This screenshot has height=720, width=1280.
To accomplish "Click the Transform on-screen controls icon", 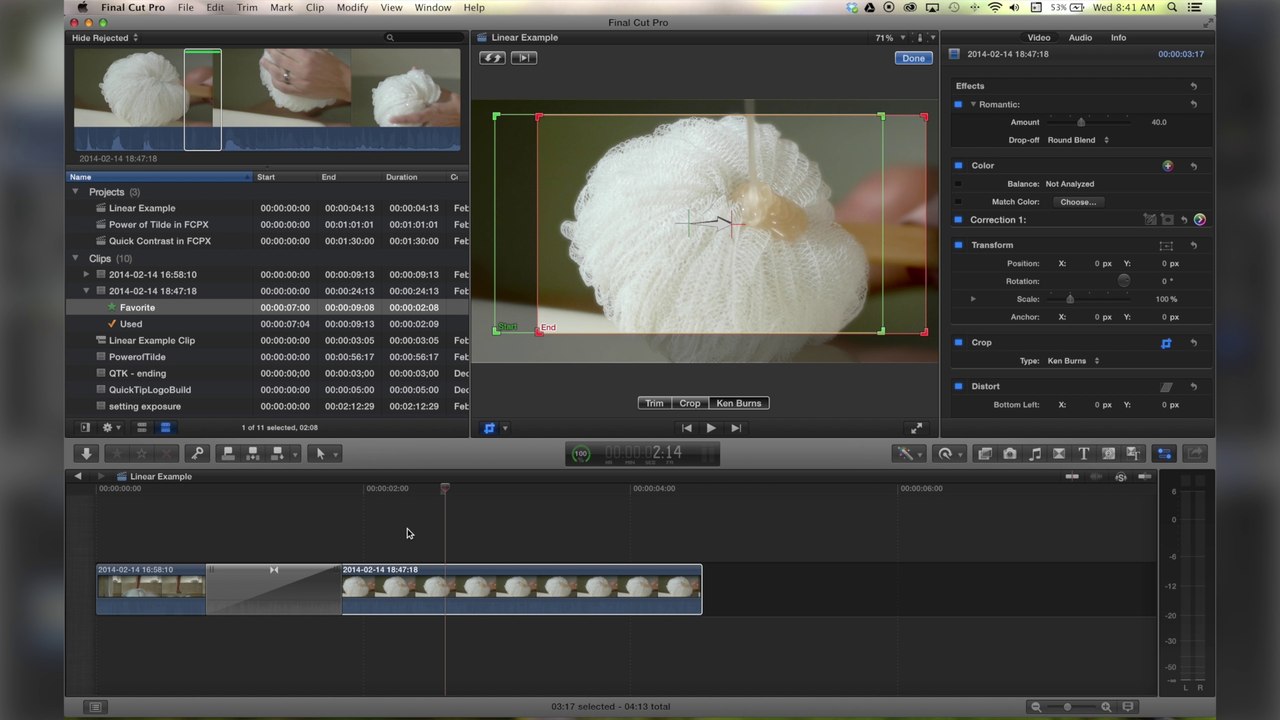I will tap(1166, 245).
